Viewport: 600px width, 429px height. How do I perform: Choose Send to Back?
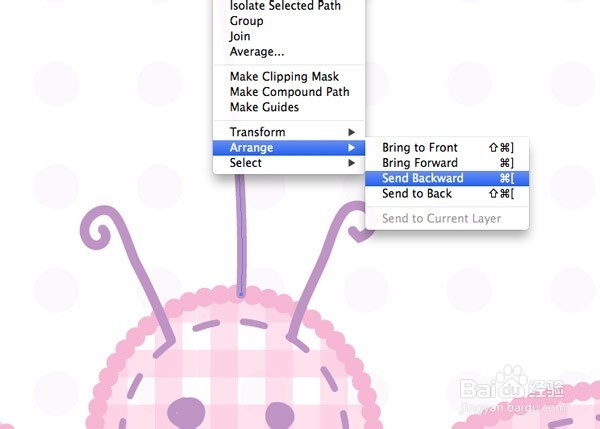point(447,194)
